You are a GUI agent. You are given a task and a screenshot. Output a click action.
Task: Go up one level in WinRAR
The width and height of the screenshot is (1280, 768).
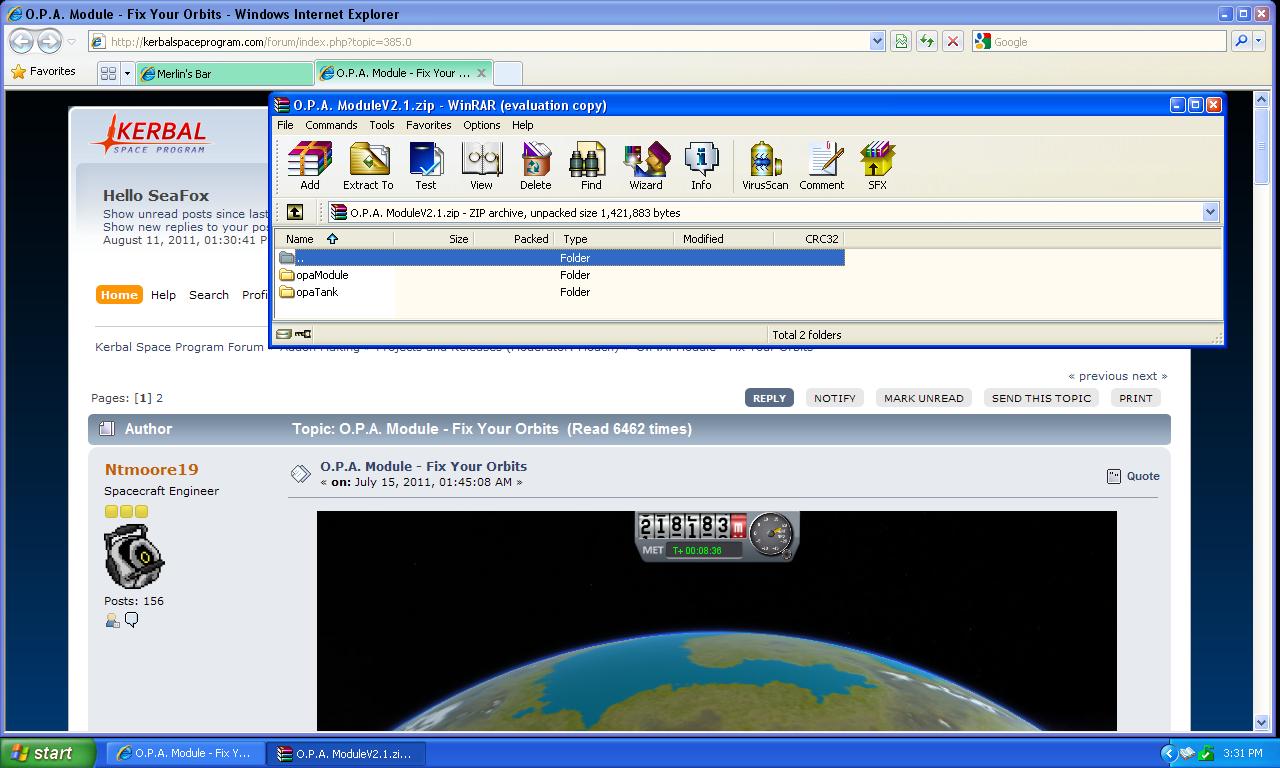pos(295,212)
